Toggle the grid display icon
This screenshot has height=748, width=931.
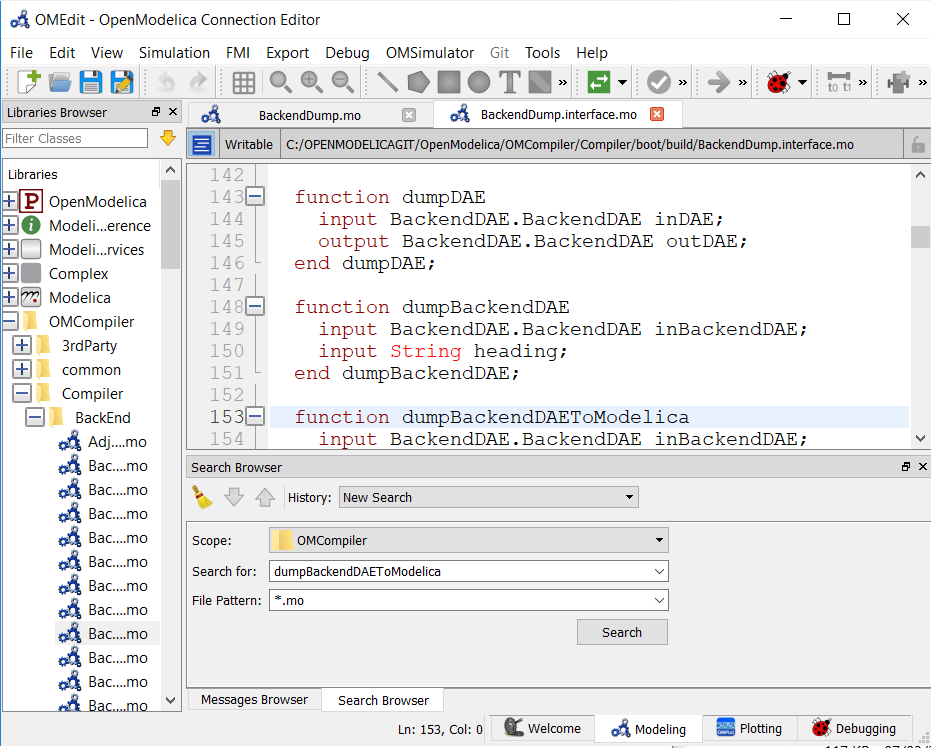[244, 82]
